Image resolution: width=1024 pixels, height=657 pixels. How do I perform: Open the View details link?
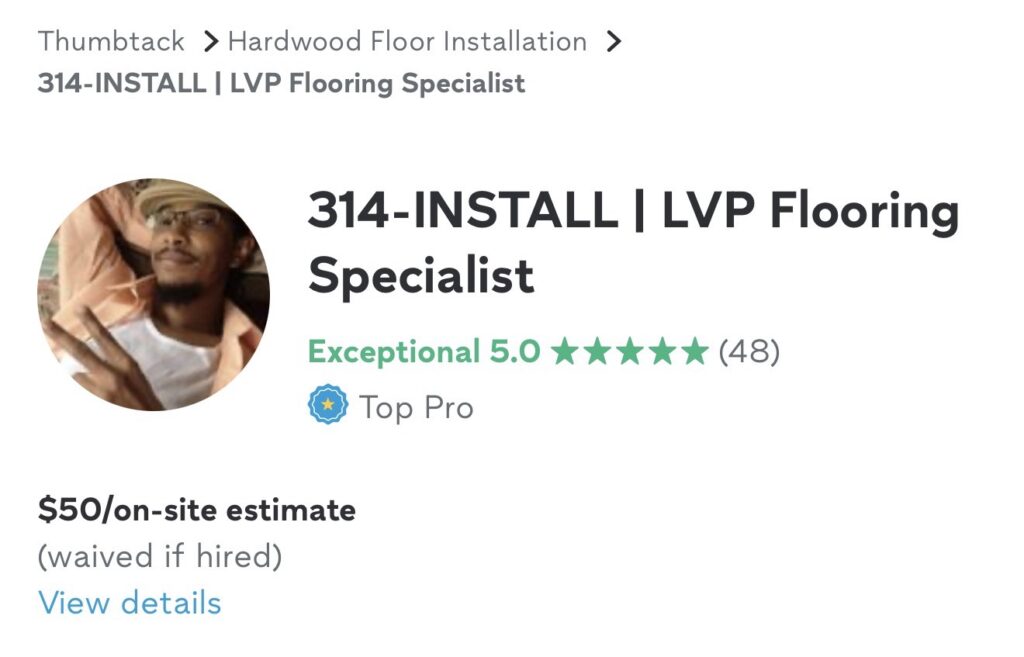point(129,603)
